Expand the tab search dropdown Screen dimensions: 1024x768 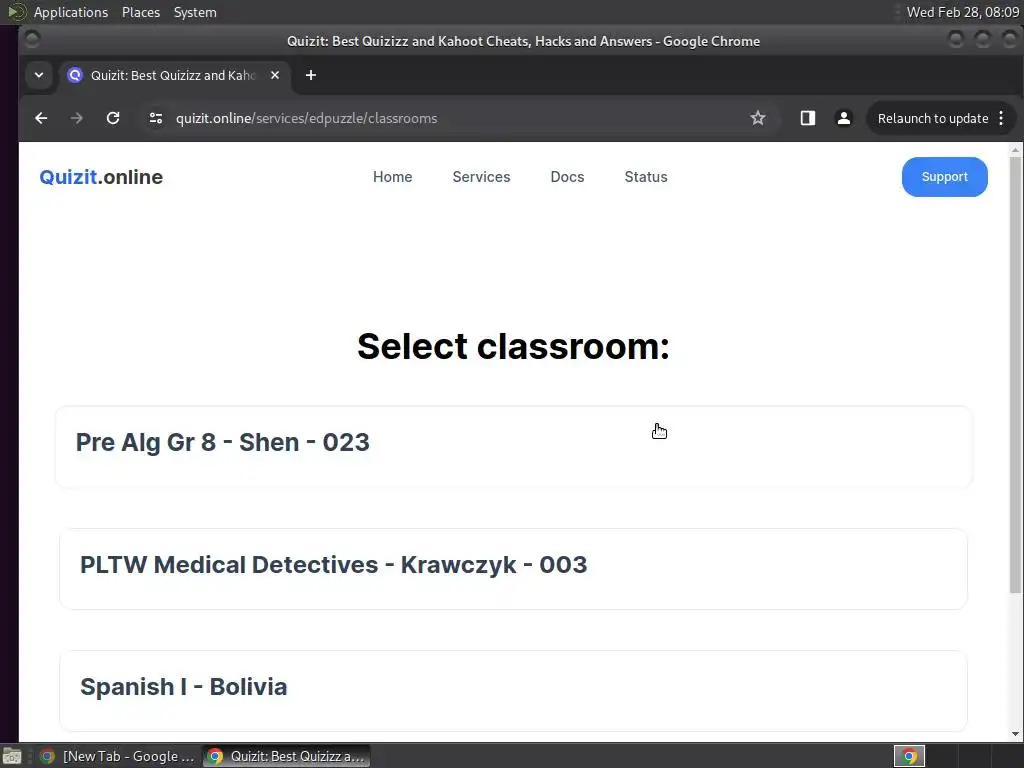[39, 75]
